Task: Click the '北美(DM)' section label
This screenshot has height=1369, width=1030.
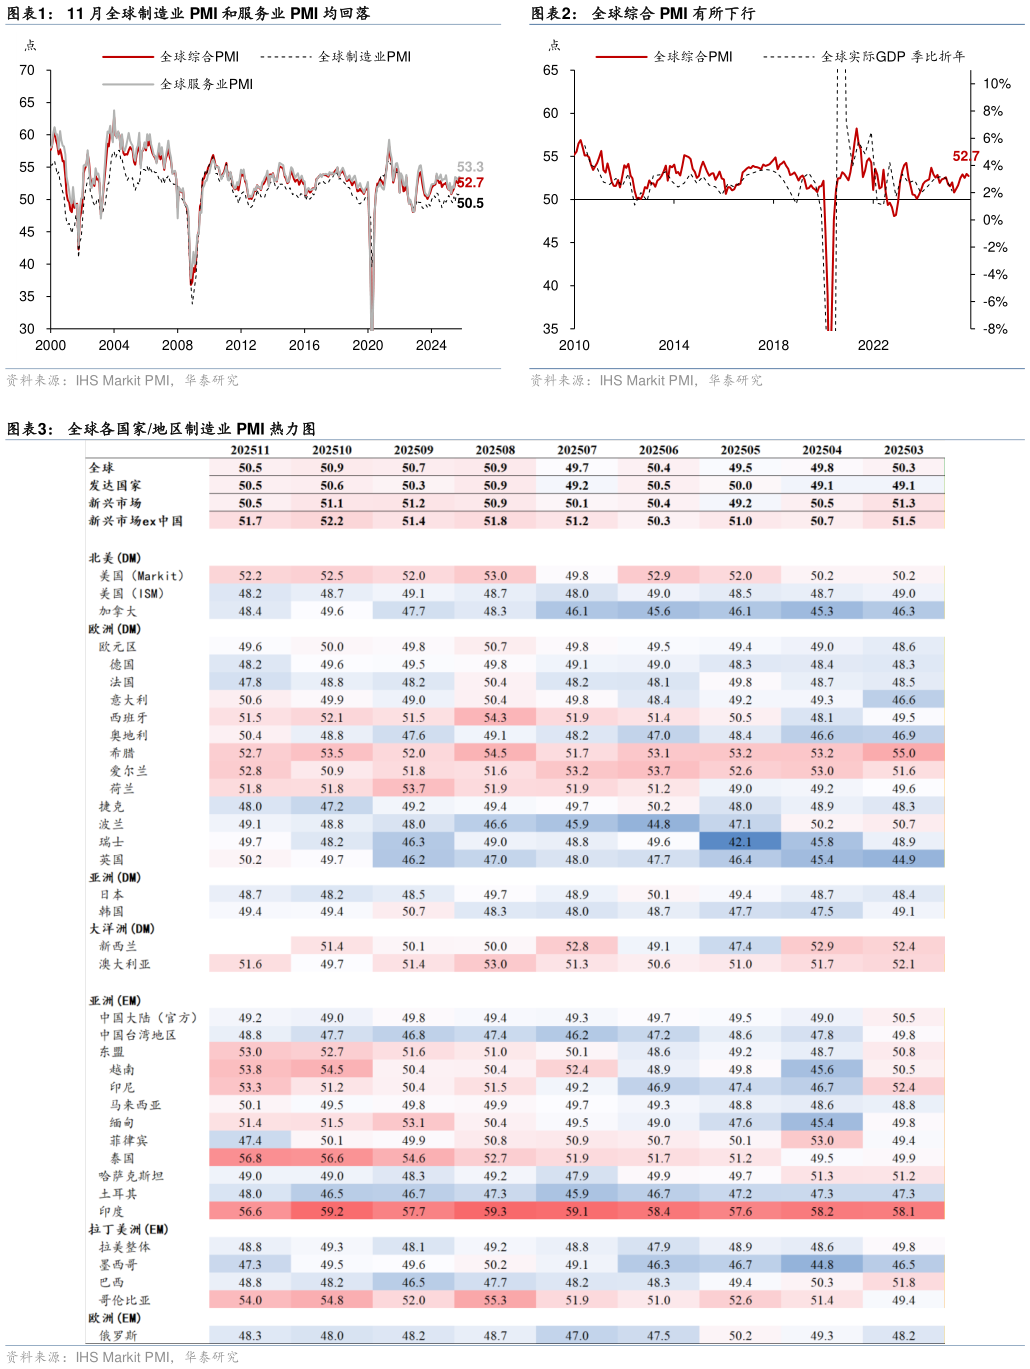Action: (x=115, y=558)
